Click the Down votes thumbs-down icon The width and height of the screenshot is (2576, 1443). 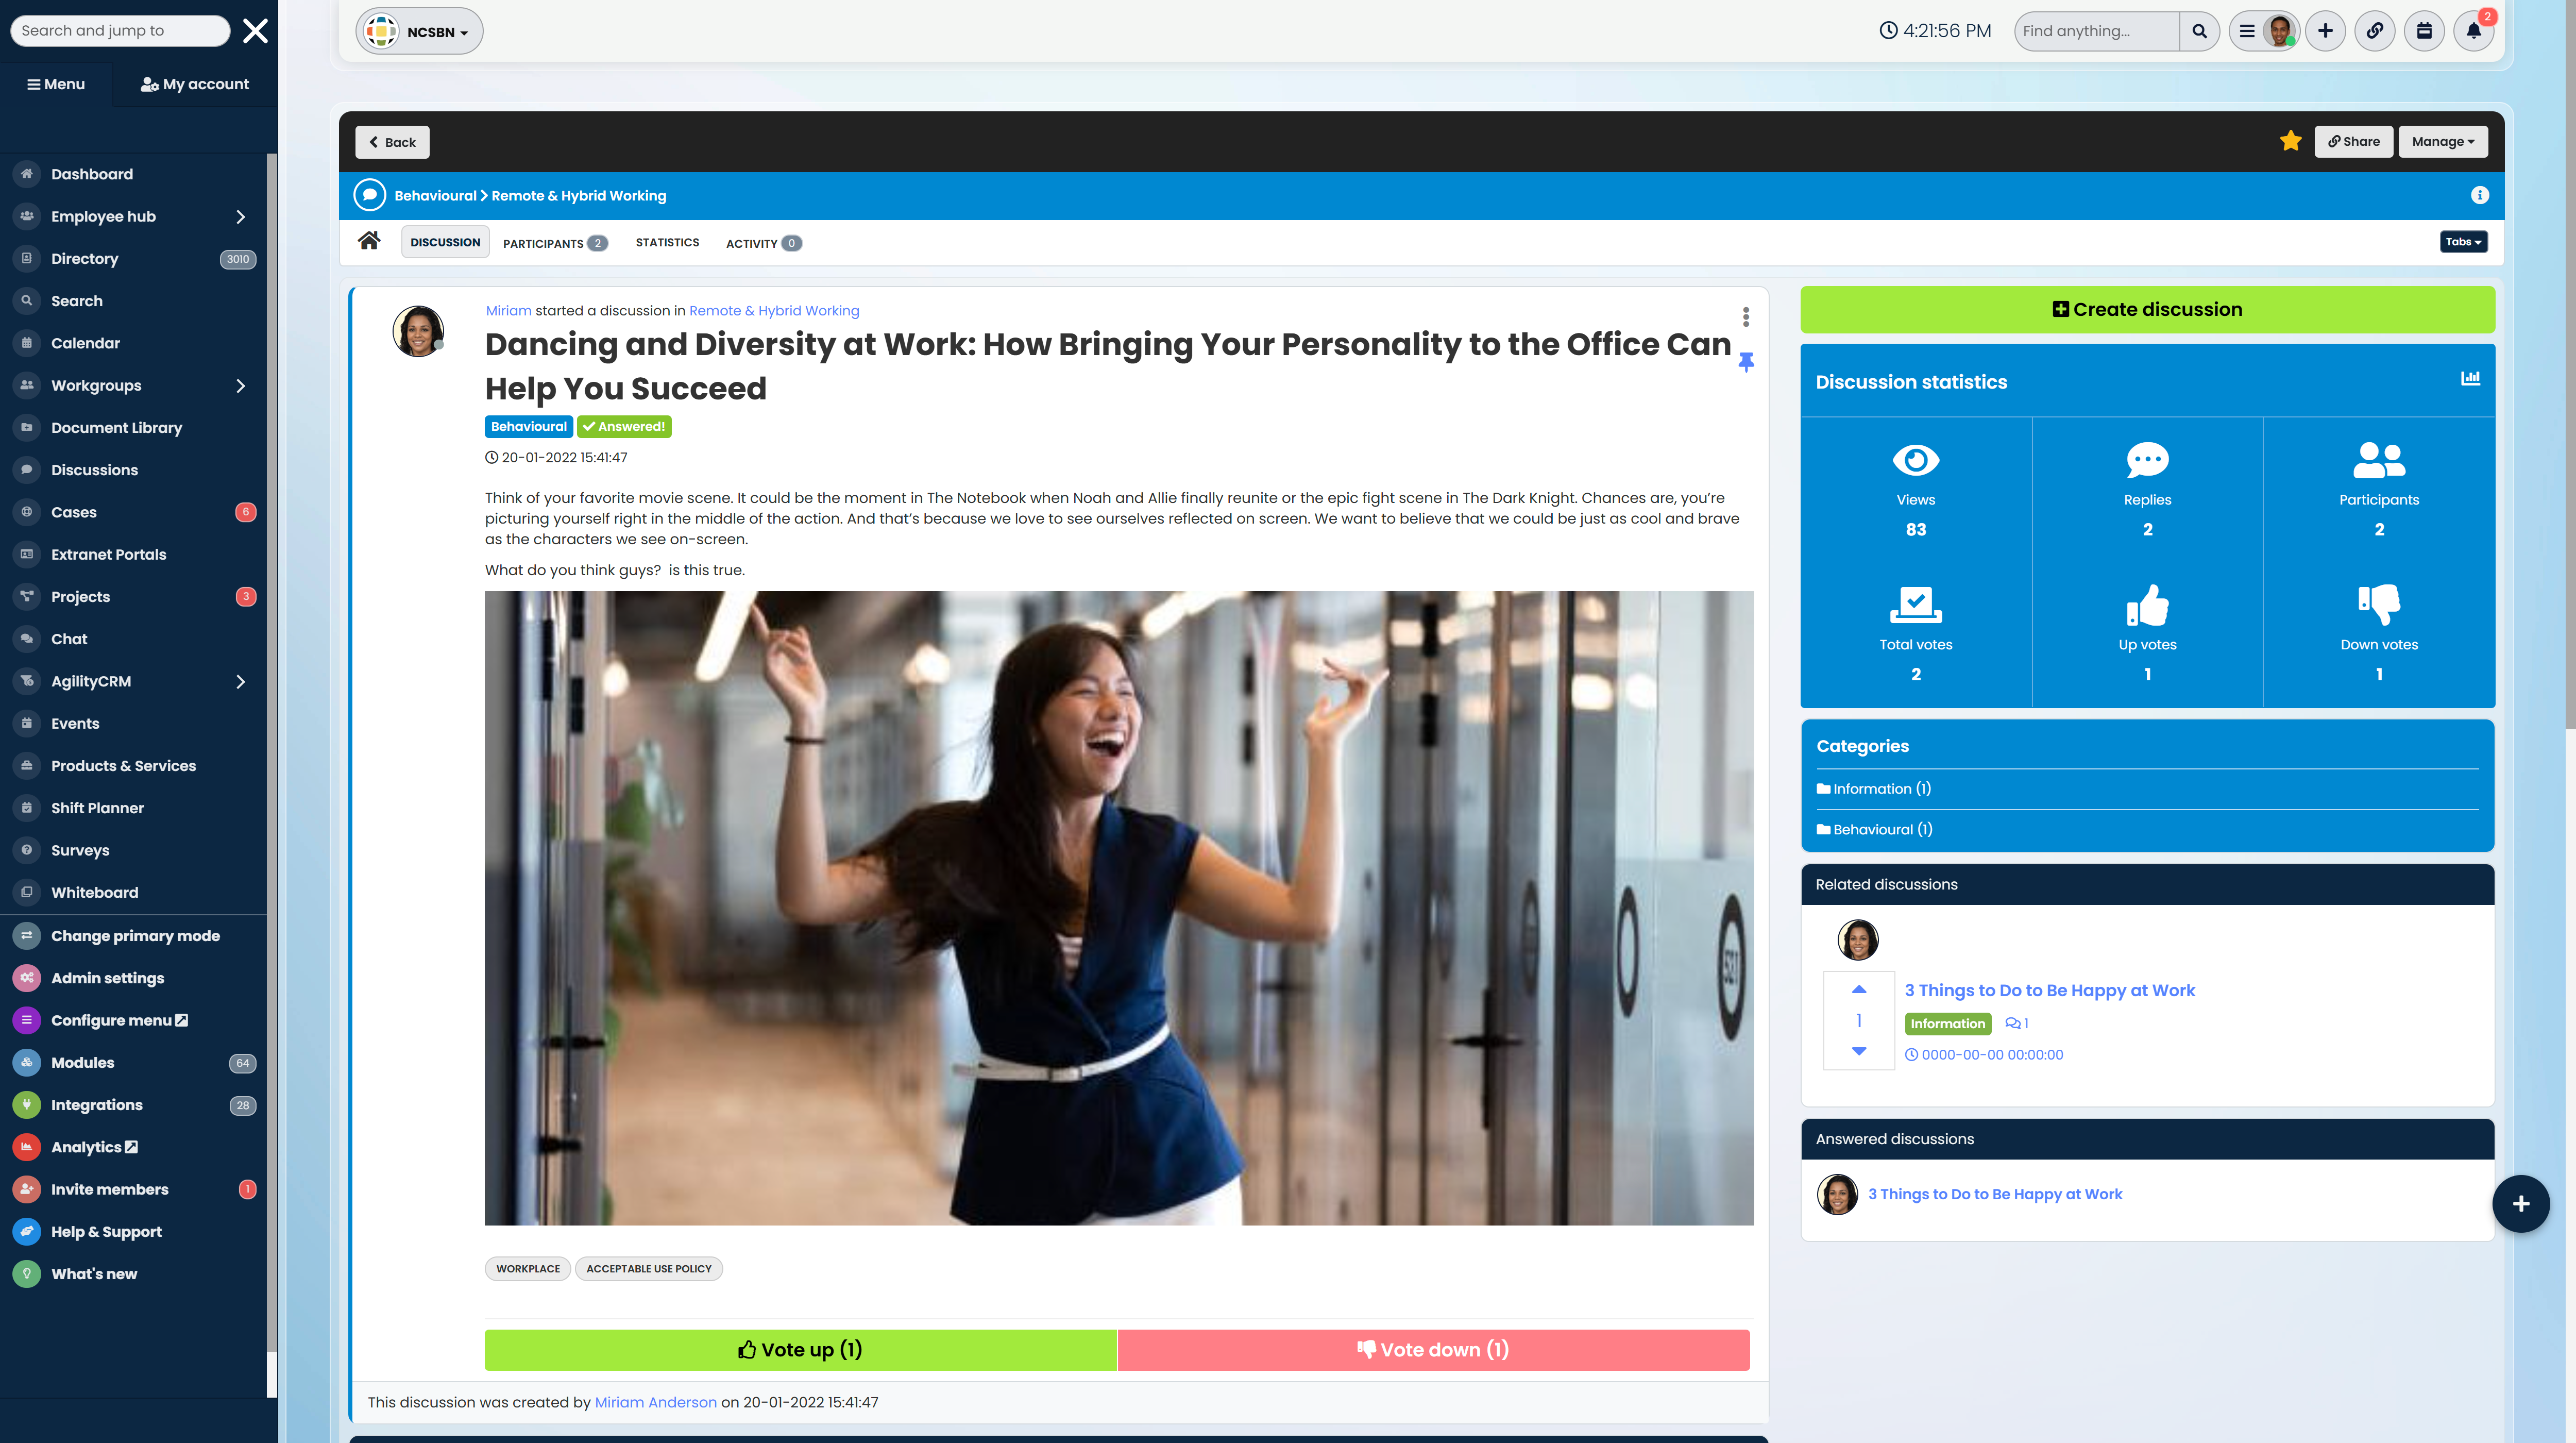pyautogui.click(x=2379, y=604)
